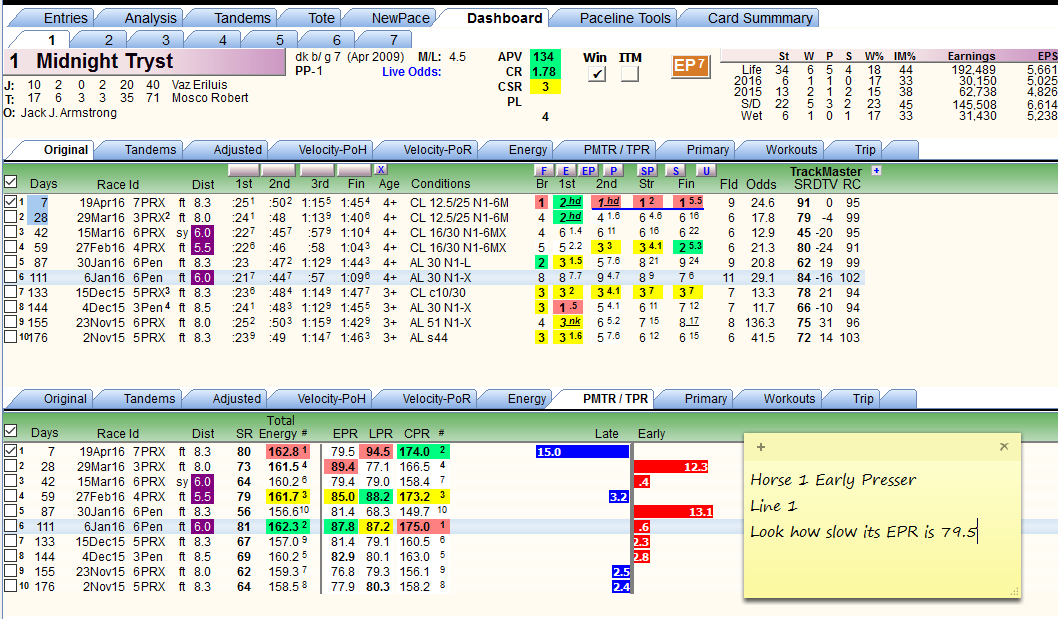This screenshot has height=619, width=1058.
Task: Click the SP filter button above Str column
Action: [646, 171]
